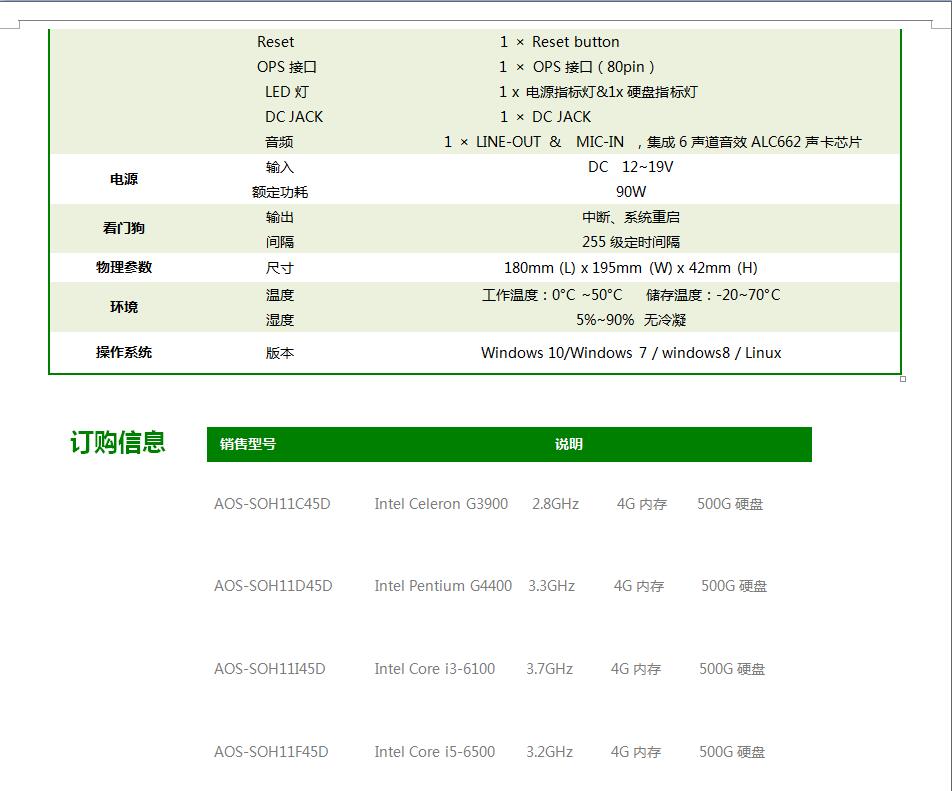
Task: Click the Intel Pentium G4400 text
Action: point(443,586)
